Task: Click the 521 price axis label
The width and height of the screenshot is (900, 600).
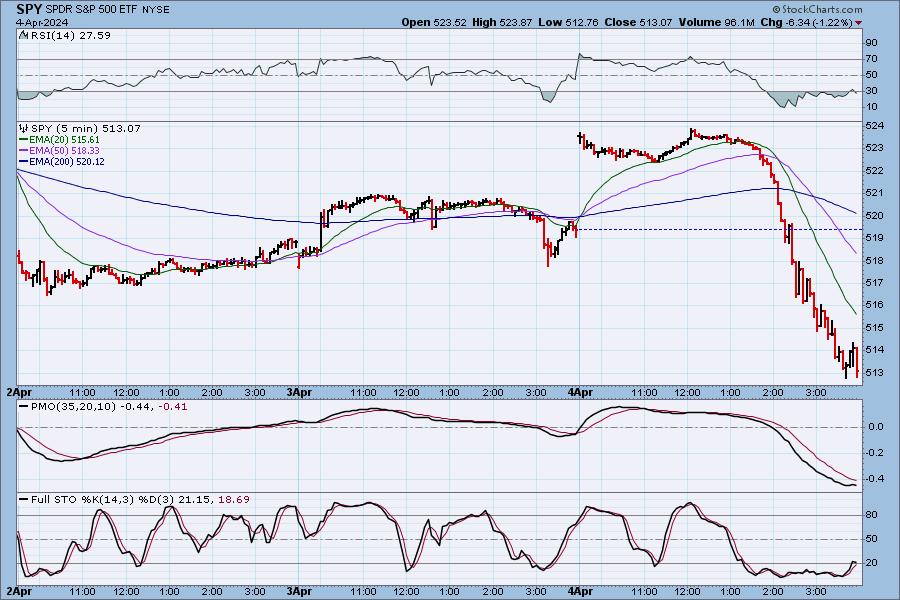Action: tap(874, 193)
